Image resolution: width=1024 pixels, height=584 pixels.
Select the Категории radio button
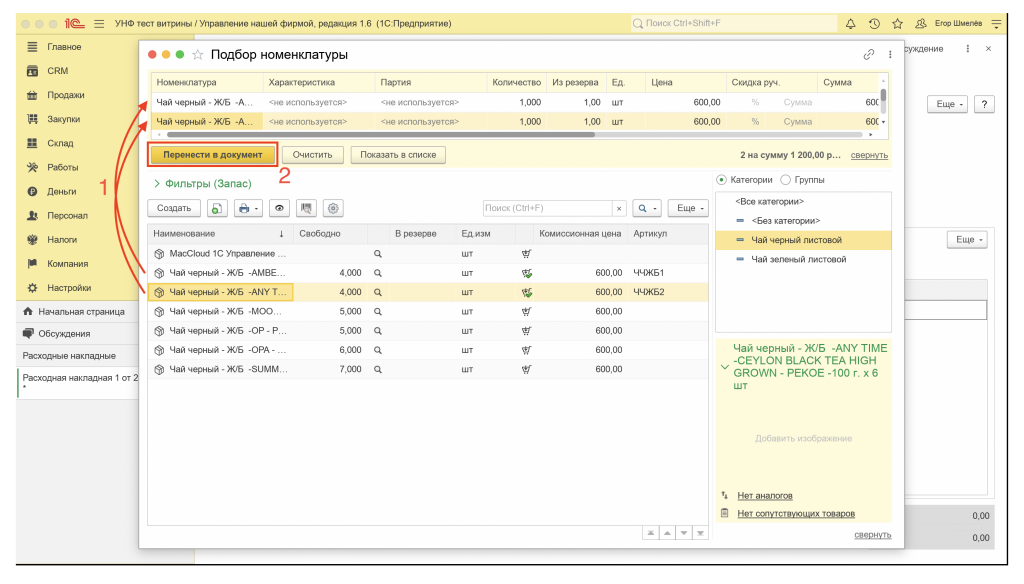722,180
